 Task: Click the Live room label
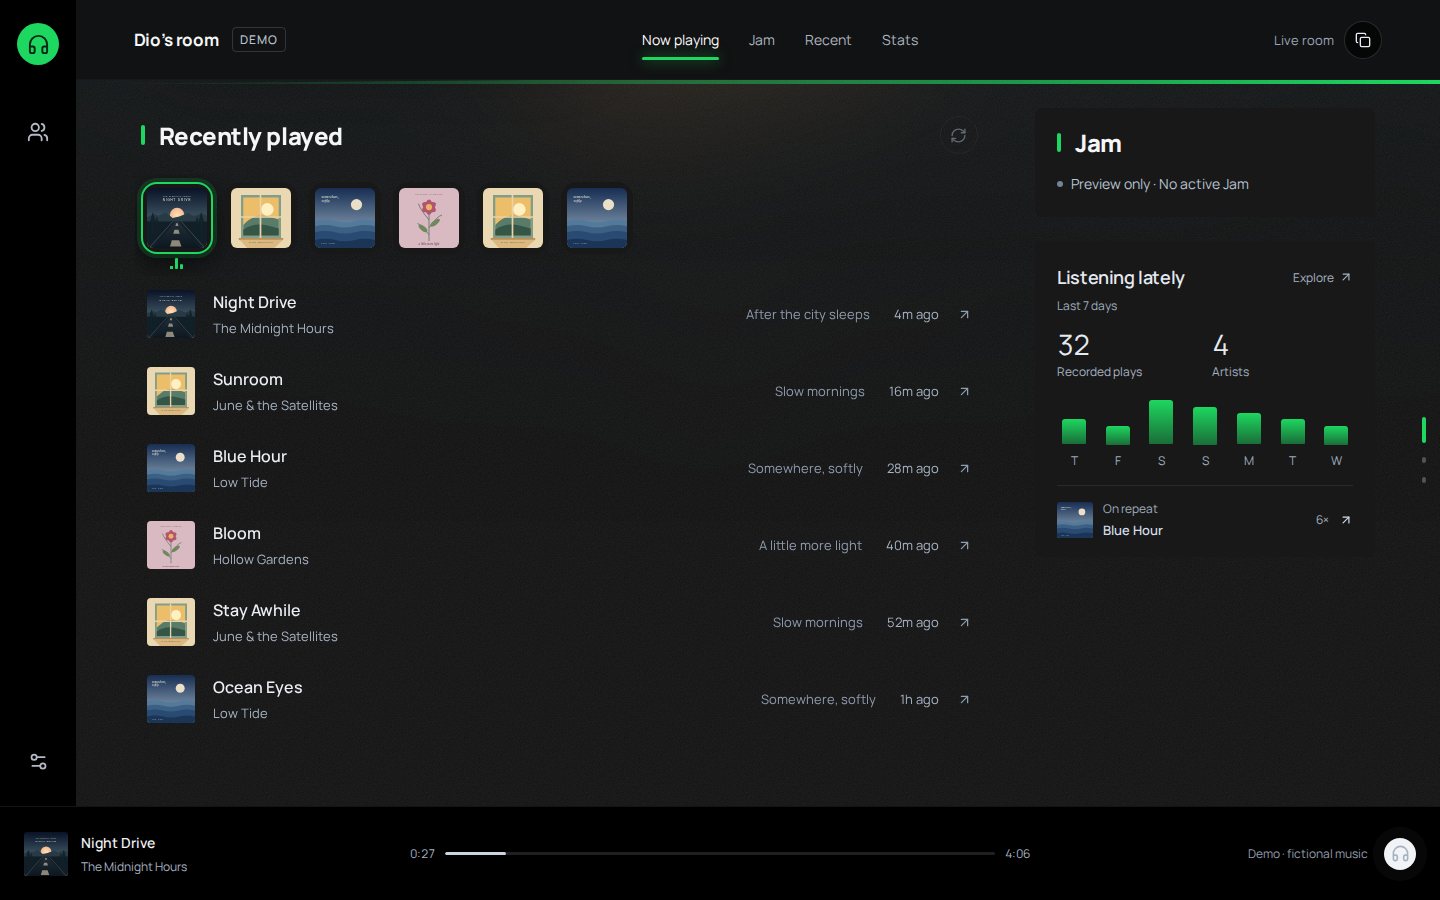pyautogui.click(x=1304, y=41)
